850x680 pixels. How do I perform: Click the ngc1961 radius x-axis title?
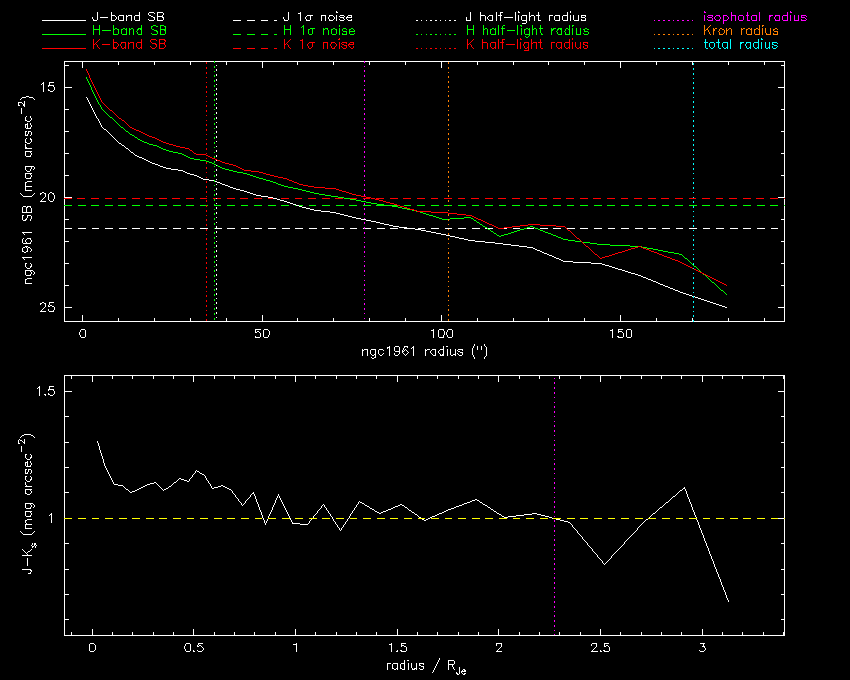click(424, 352)
